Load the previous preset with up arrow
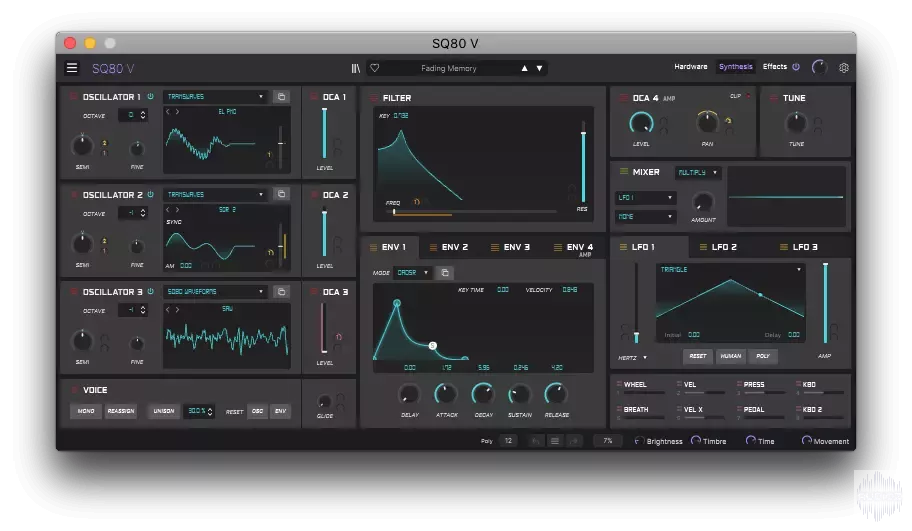912x531 pixels. [524, 68]
